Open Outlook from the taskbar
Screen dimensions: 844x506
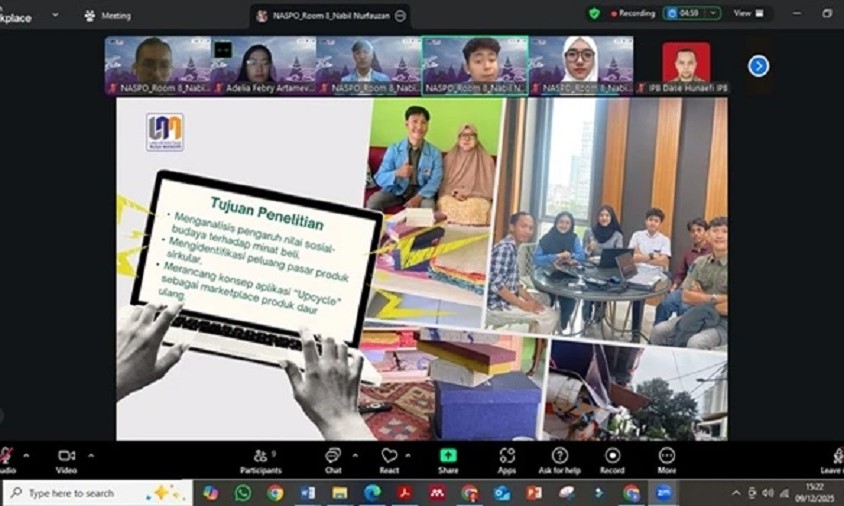(502, 493)
